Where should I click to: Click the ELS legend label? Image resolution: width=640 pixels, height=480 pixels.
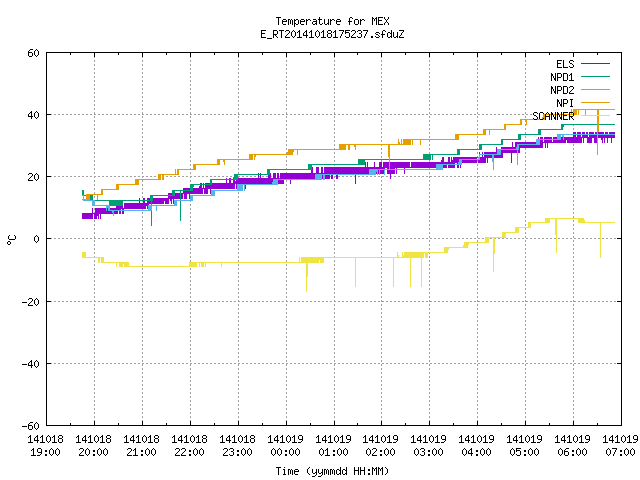pyautogui.click(x=565, y=64)
